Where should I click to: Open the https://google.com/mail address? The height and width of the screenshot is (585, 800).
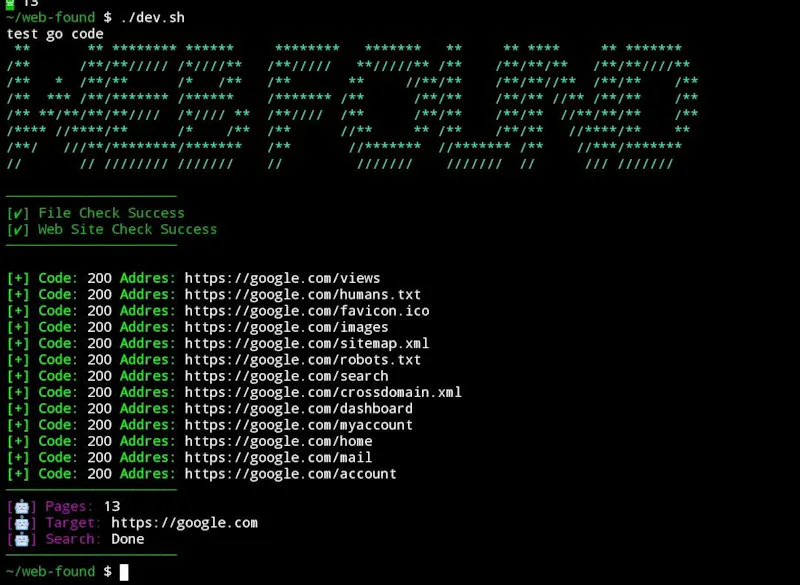click(278, 457)
